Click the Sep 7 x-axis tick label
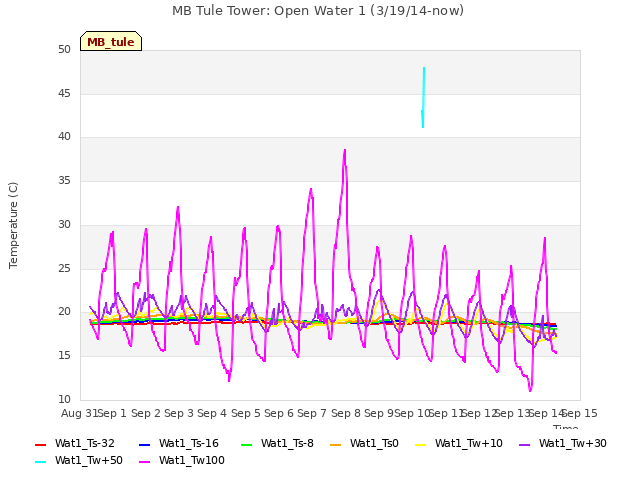 click(x=312, y=413)
